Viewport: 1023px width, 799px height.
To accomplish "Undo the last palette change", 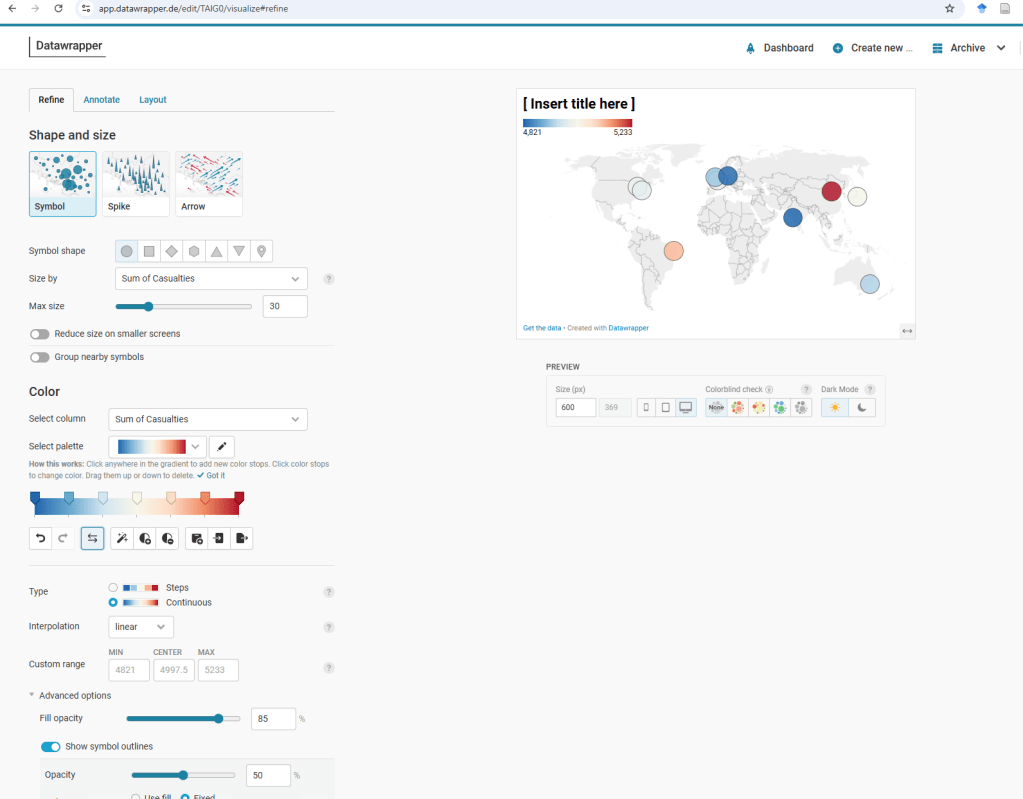I will coord(41,539).
